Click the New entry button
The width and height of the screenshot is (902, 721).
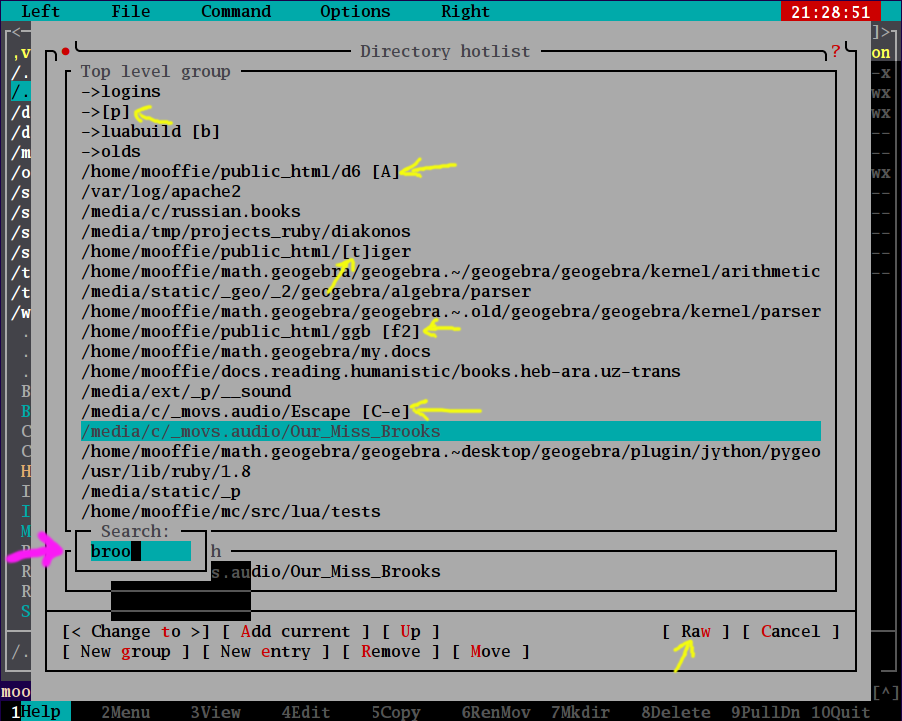point(265,651)
